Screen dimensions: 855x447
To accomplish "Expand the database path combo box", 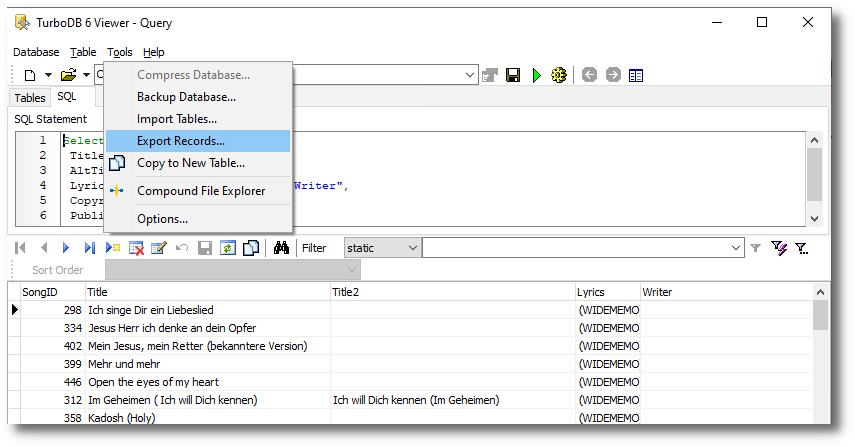I will click(x=470, y=75).
